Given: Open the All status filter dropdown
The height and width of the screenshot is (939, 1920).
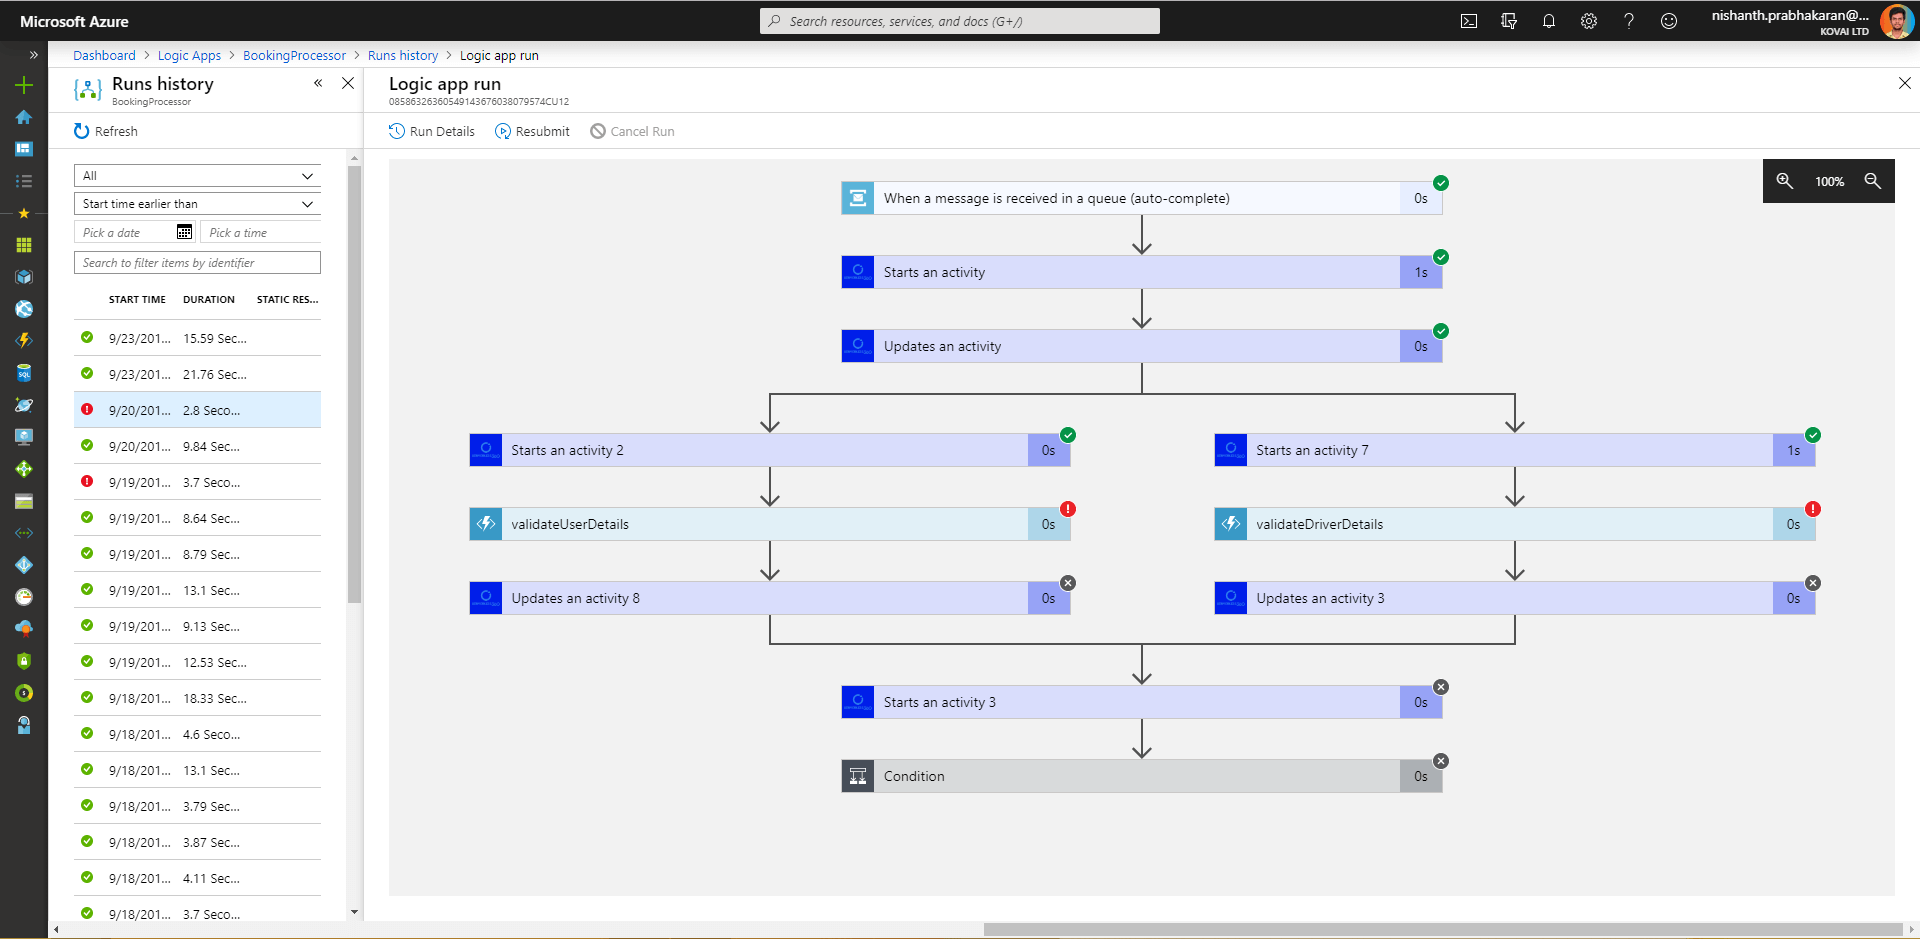Looking at the screenshot, I should [197, 176].
